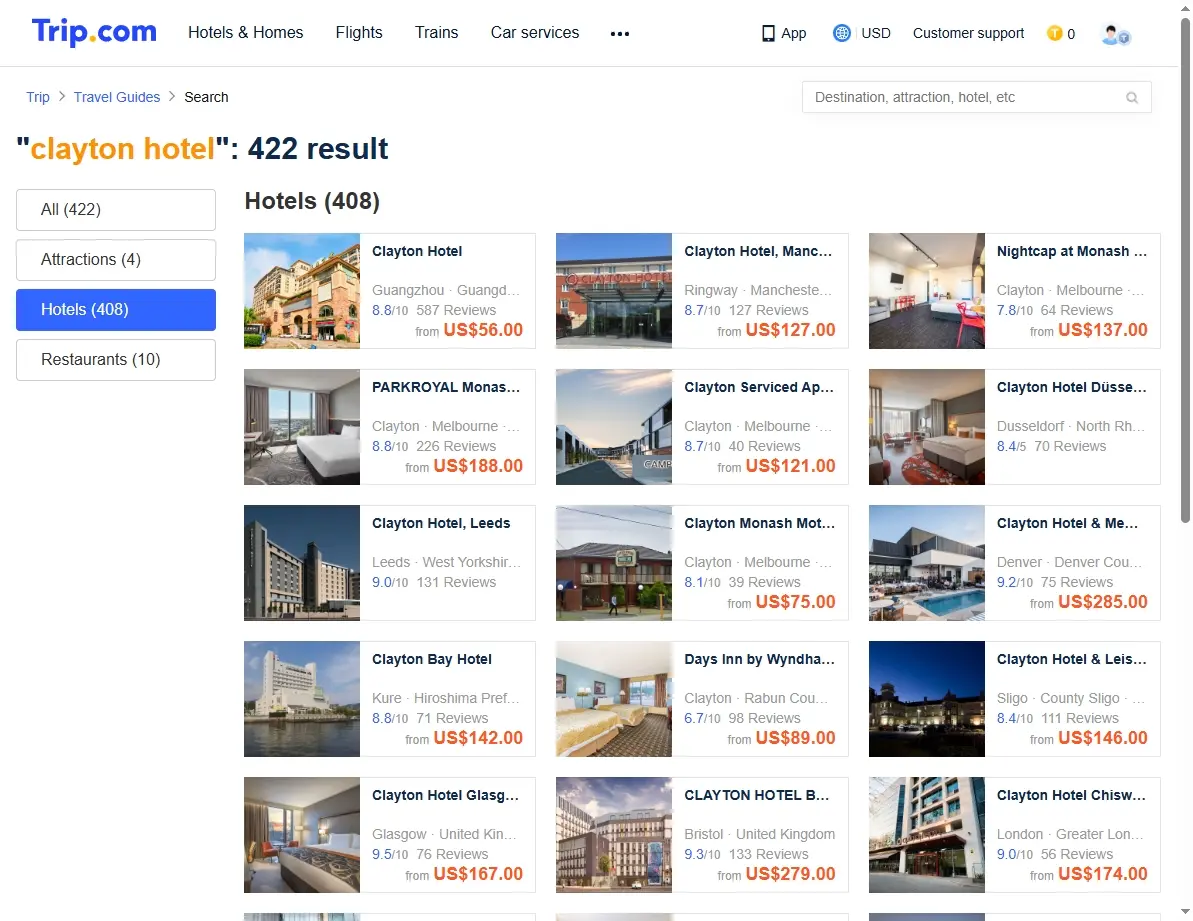This screenshot has height=921, width=1193.
Task: Click Clayton Hotel & Leis... title
Action: click(1071, 660)
